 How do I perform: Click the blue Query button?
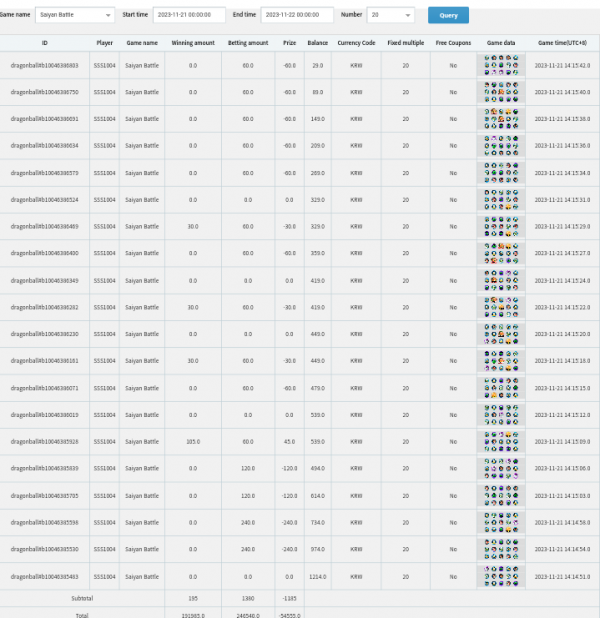[448, 15]
